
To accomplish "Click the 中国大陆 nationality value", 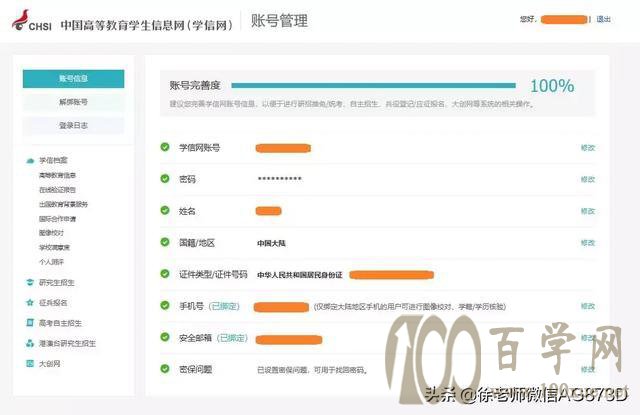I will coord(271,243).
